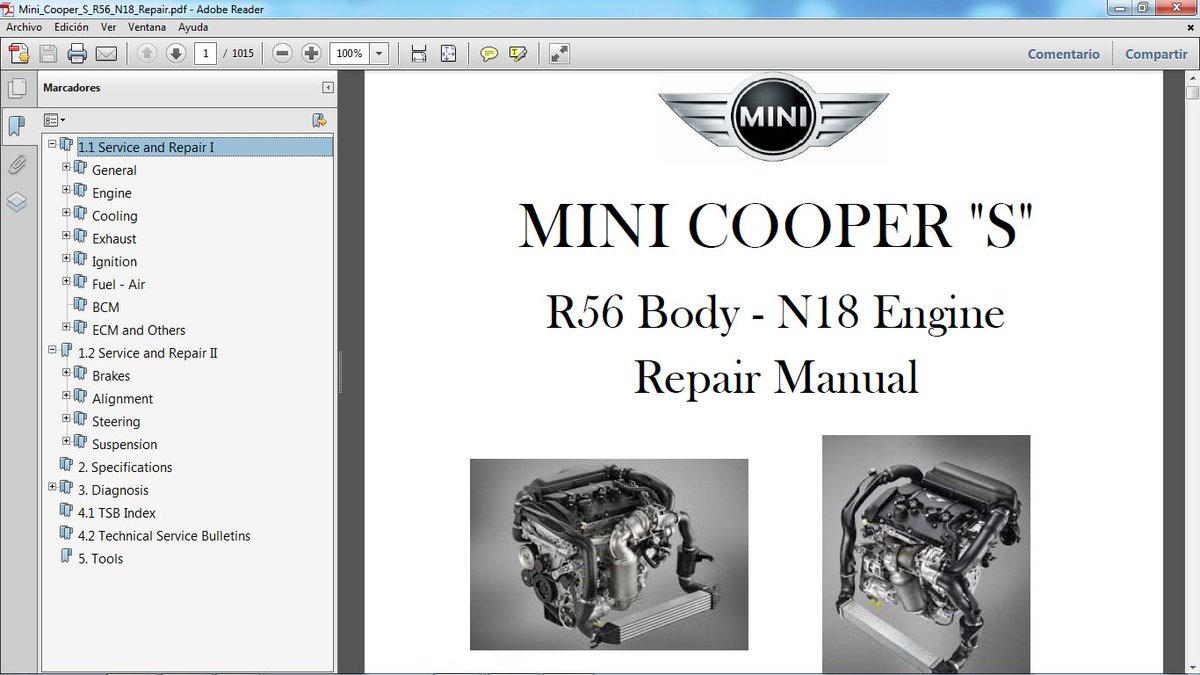Switch to read mode view
The height and width of the screenshot is (675, 1200).
(559, 54)
